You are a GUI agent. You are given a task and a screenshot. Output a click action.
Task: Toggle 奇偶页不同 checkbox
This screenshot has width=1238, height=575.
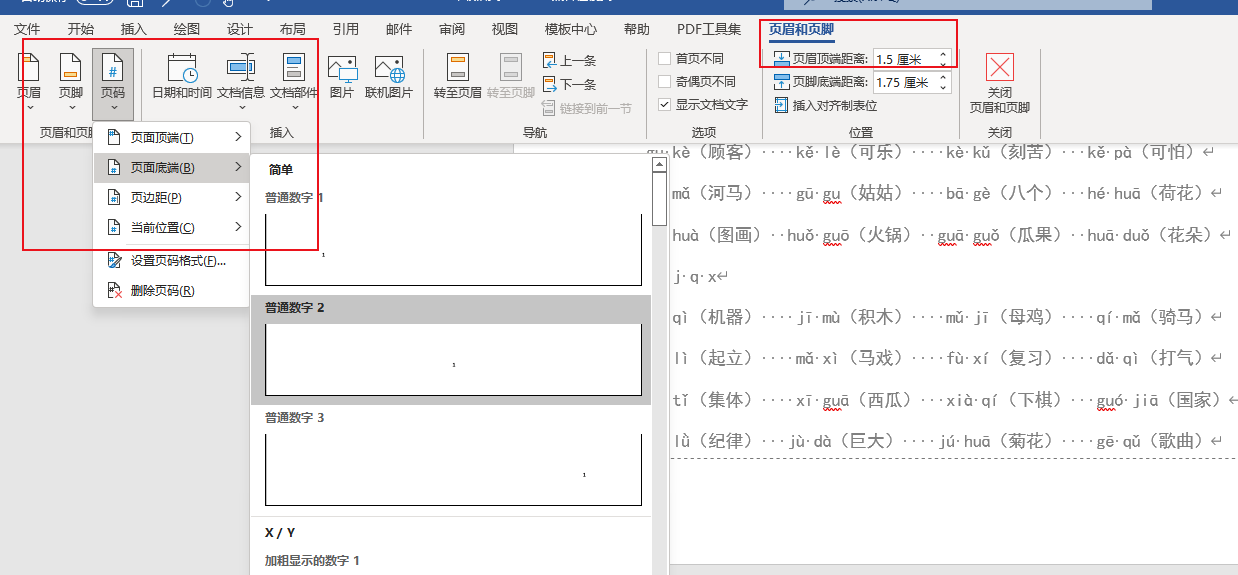click(x=665, y=82)
